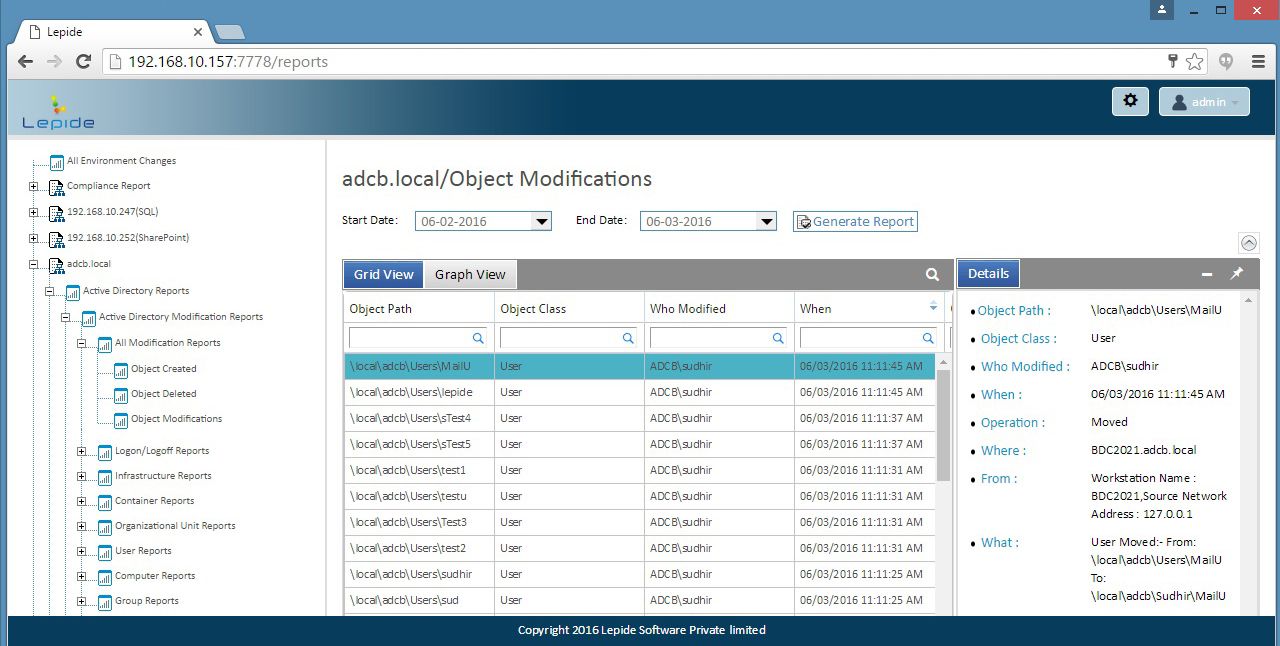Select the \local\adcb\Users\MailU highlighted row
Image resolution: width=1280 pixels, height=646 pixels.
pyautogui.click(x=640, y=366)
